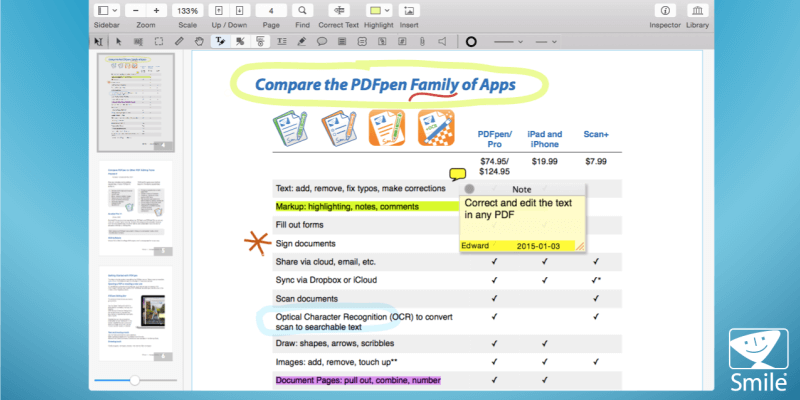Image resolution: width=800 pixels, height=400 pixels.
Task: Select page 4 thumbnail in sidebar
Action: (136, 103)
